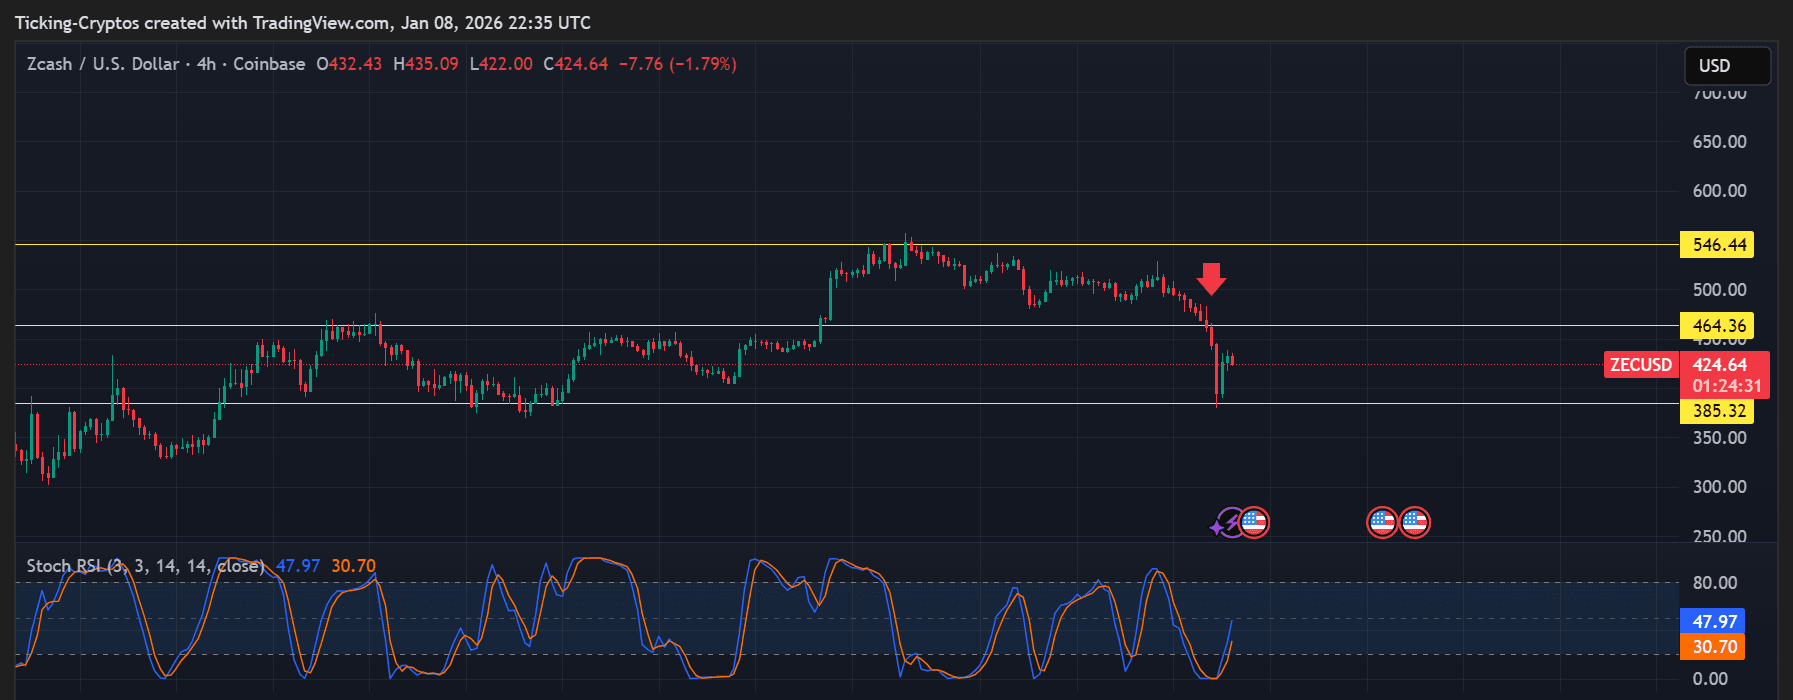Viewport: 1793px width, 700px height.
Task: Click the L422.00 low value
Action: pos(501,64)
